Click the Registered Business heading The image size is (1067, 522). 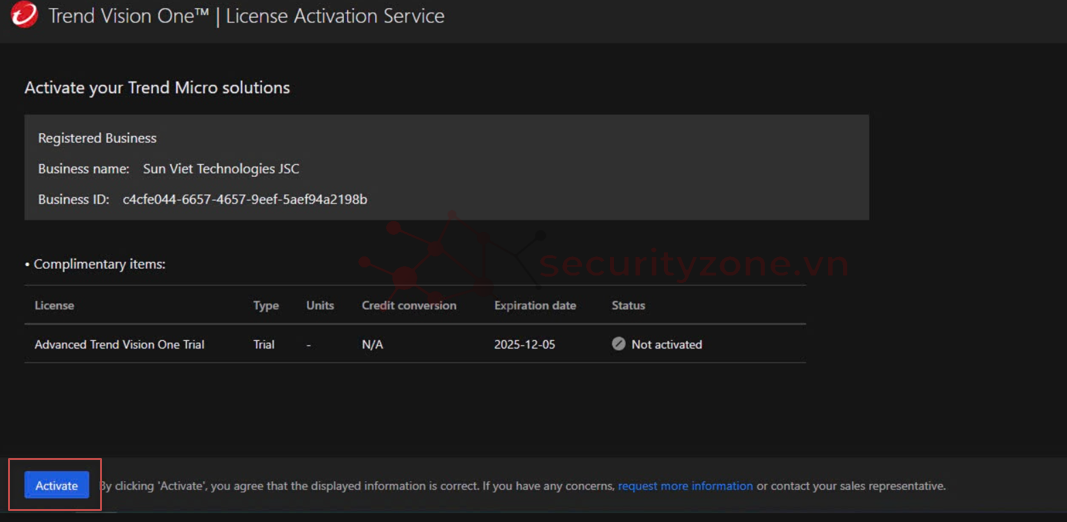[97, 138]
